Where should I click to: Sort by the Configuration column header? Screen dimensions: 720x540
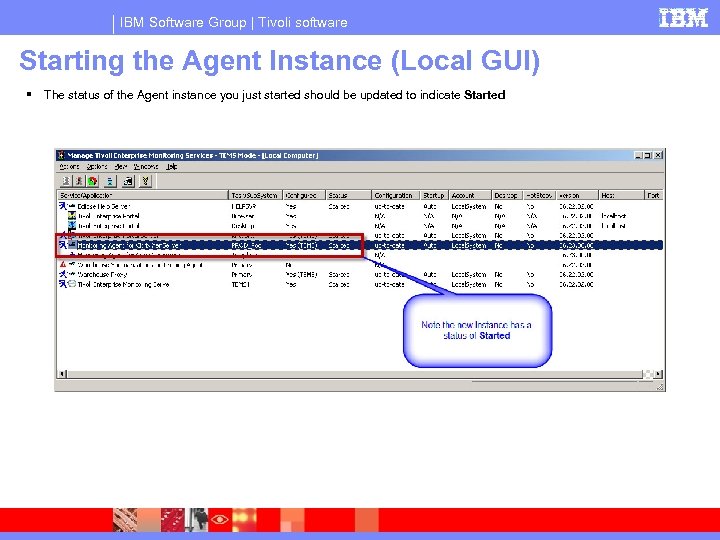click(395, 195)
